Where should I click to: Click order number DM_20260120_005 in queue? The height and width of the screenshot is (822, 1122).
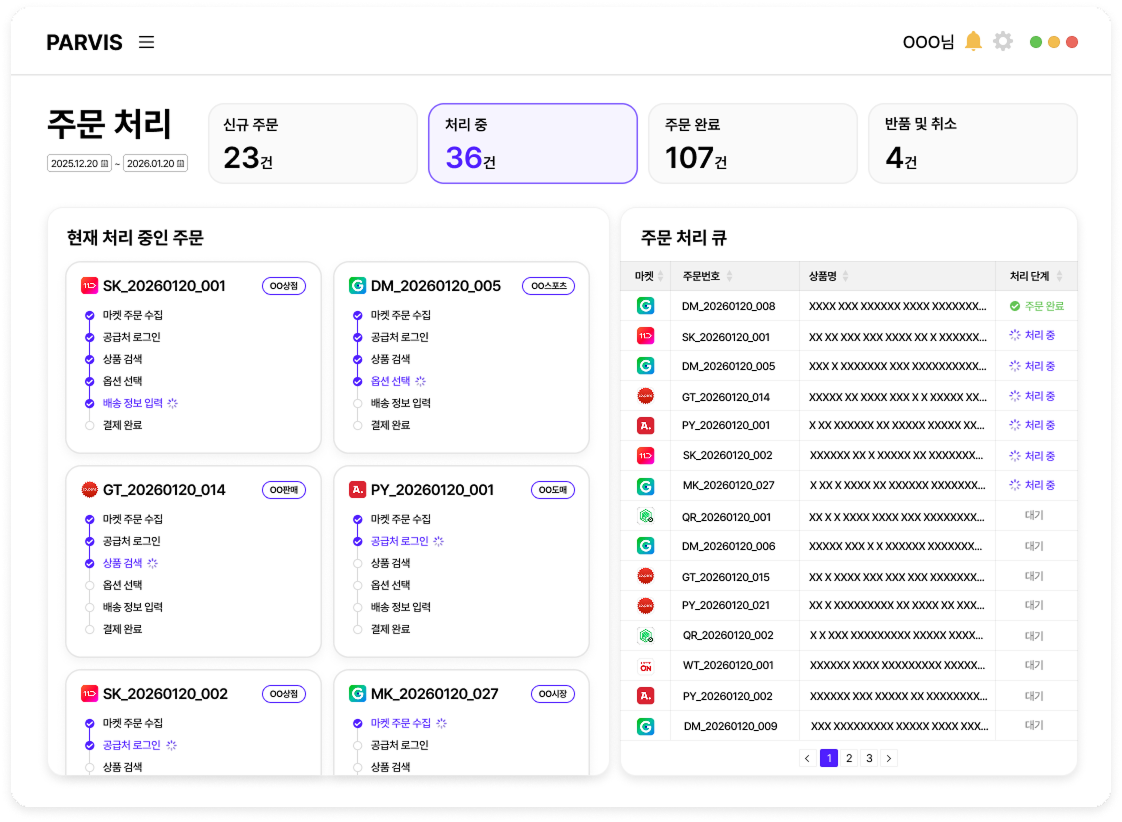coord(728,366)
